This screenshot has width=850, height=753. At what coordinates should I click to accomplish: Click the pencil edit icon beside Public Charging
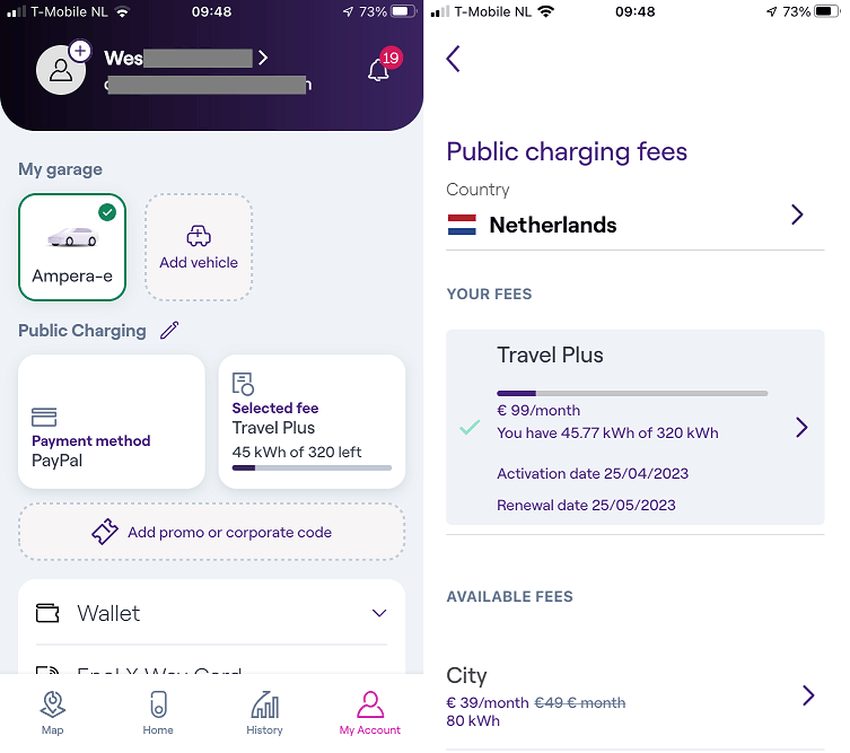[x=169, y=330]
